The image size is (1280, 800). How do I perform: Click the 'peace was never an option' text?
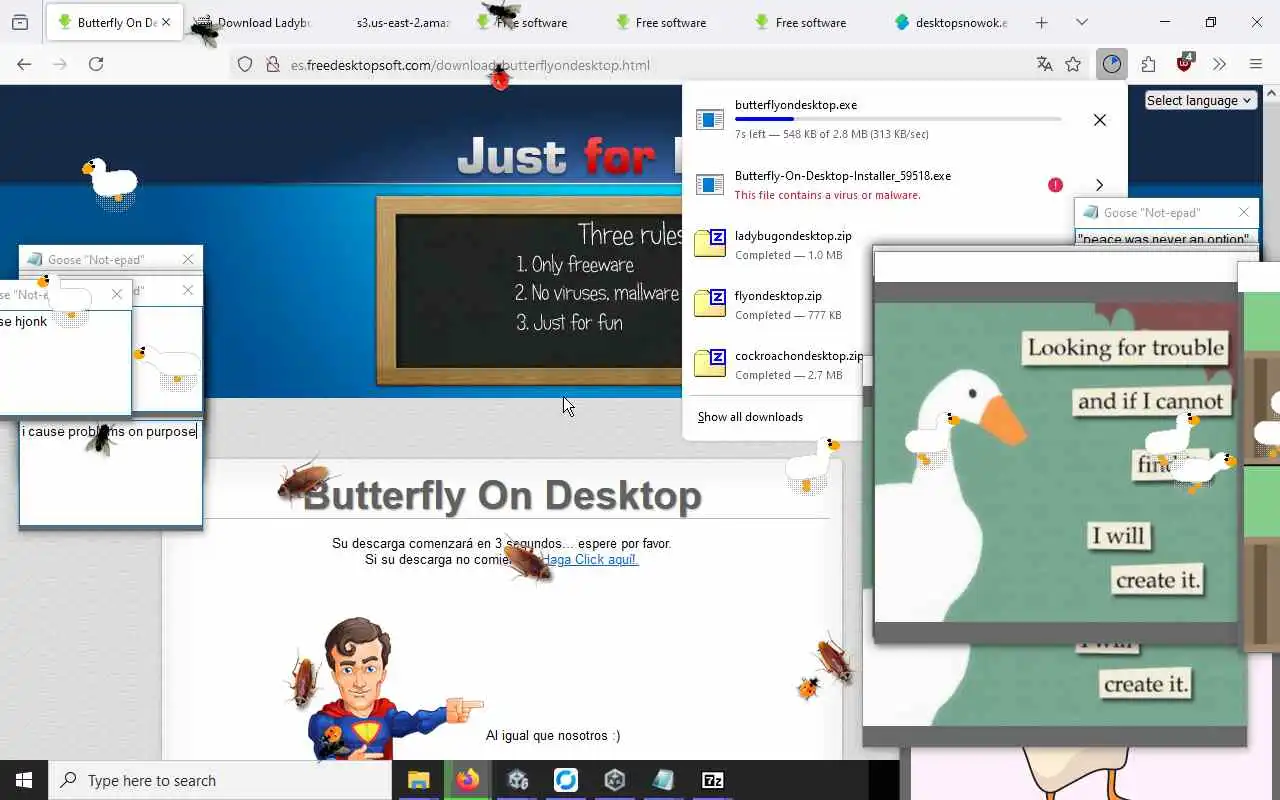1163,239
